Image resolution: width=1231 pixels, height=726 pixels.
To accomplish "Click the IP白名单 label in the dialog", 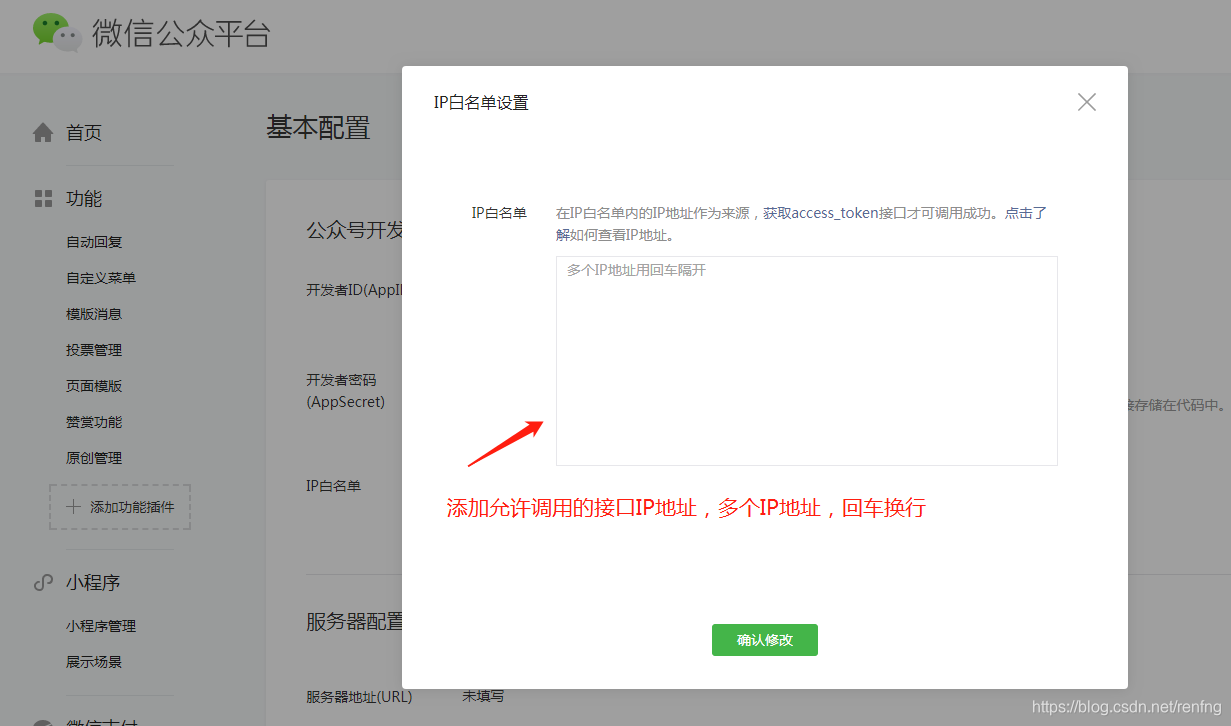I will (x=499, y=213).
